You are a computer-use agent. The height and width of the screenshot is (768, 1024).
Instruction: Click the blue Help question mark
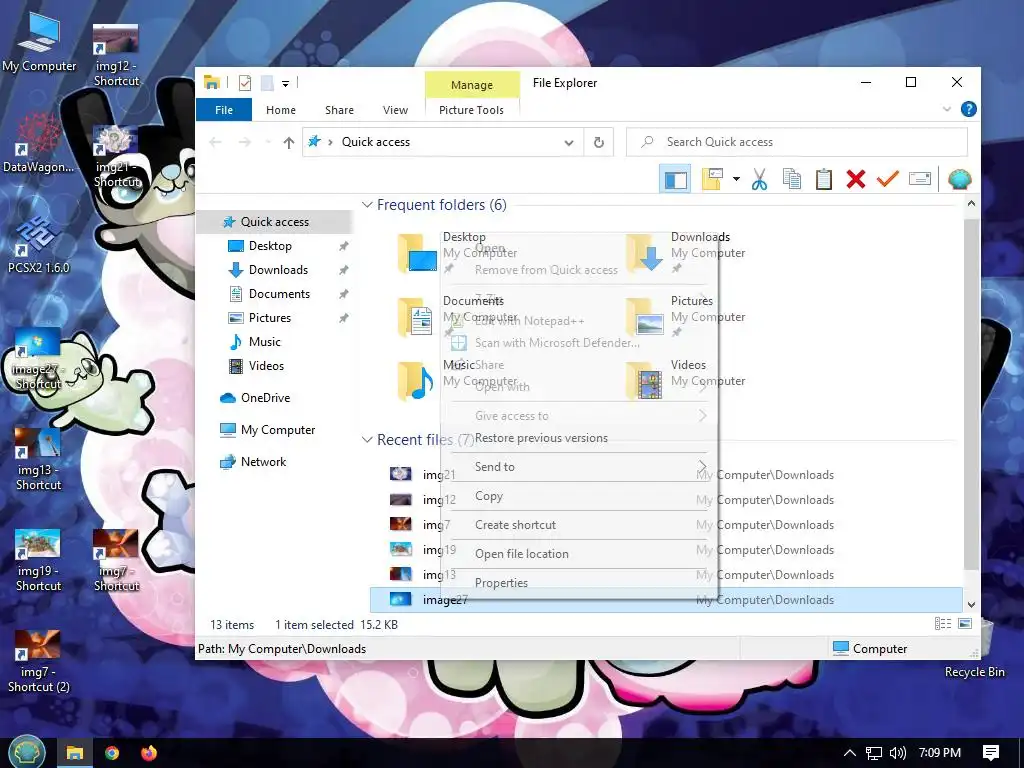[x=968, y=109]
